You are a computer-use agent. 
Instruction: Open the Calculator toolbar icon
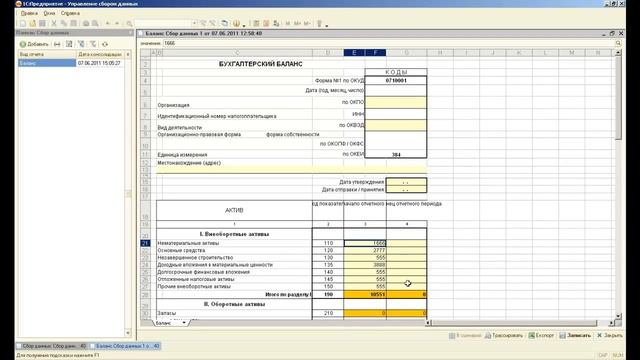pyautogui.click(x=256, y=24)
